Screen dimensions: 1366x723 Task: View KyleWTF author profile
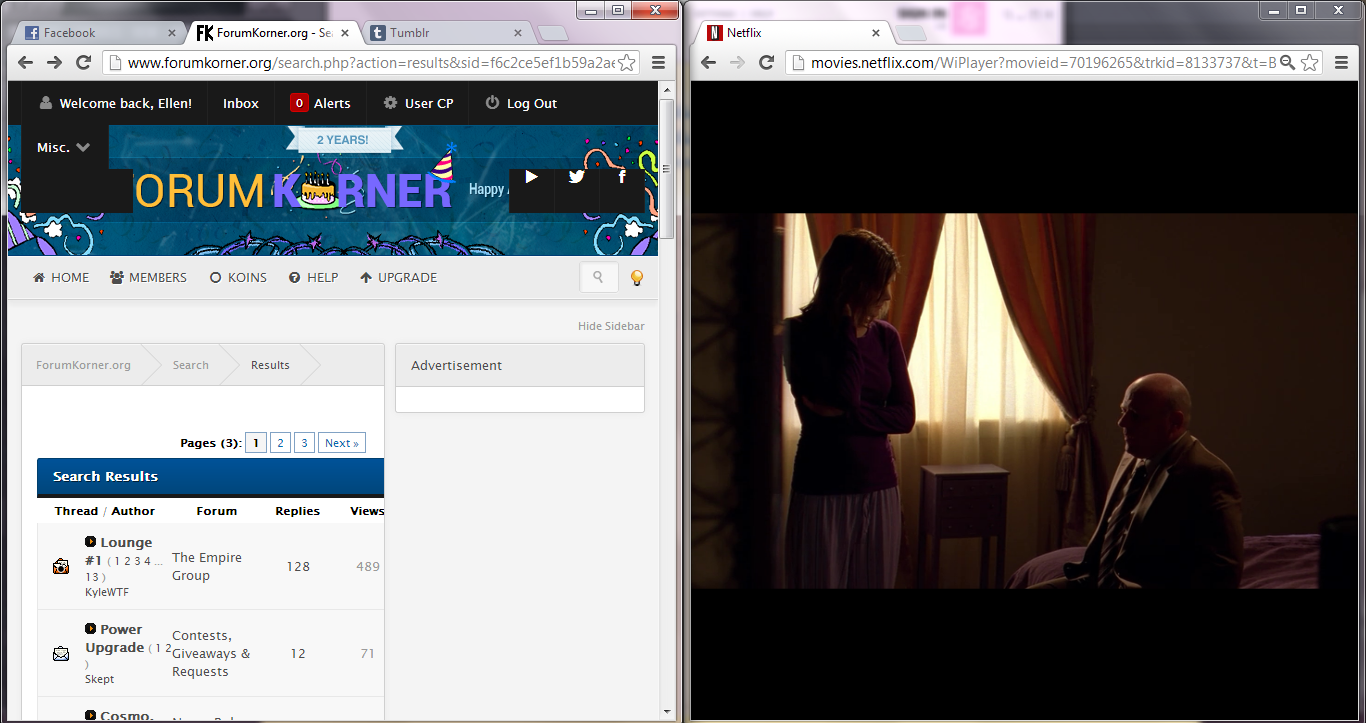coord(107,592)
